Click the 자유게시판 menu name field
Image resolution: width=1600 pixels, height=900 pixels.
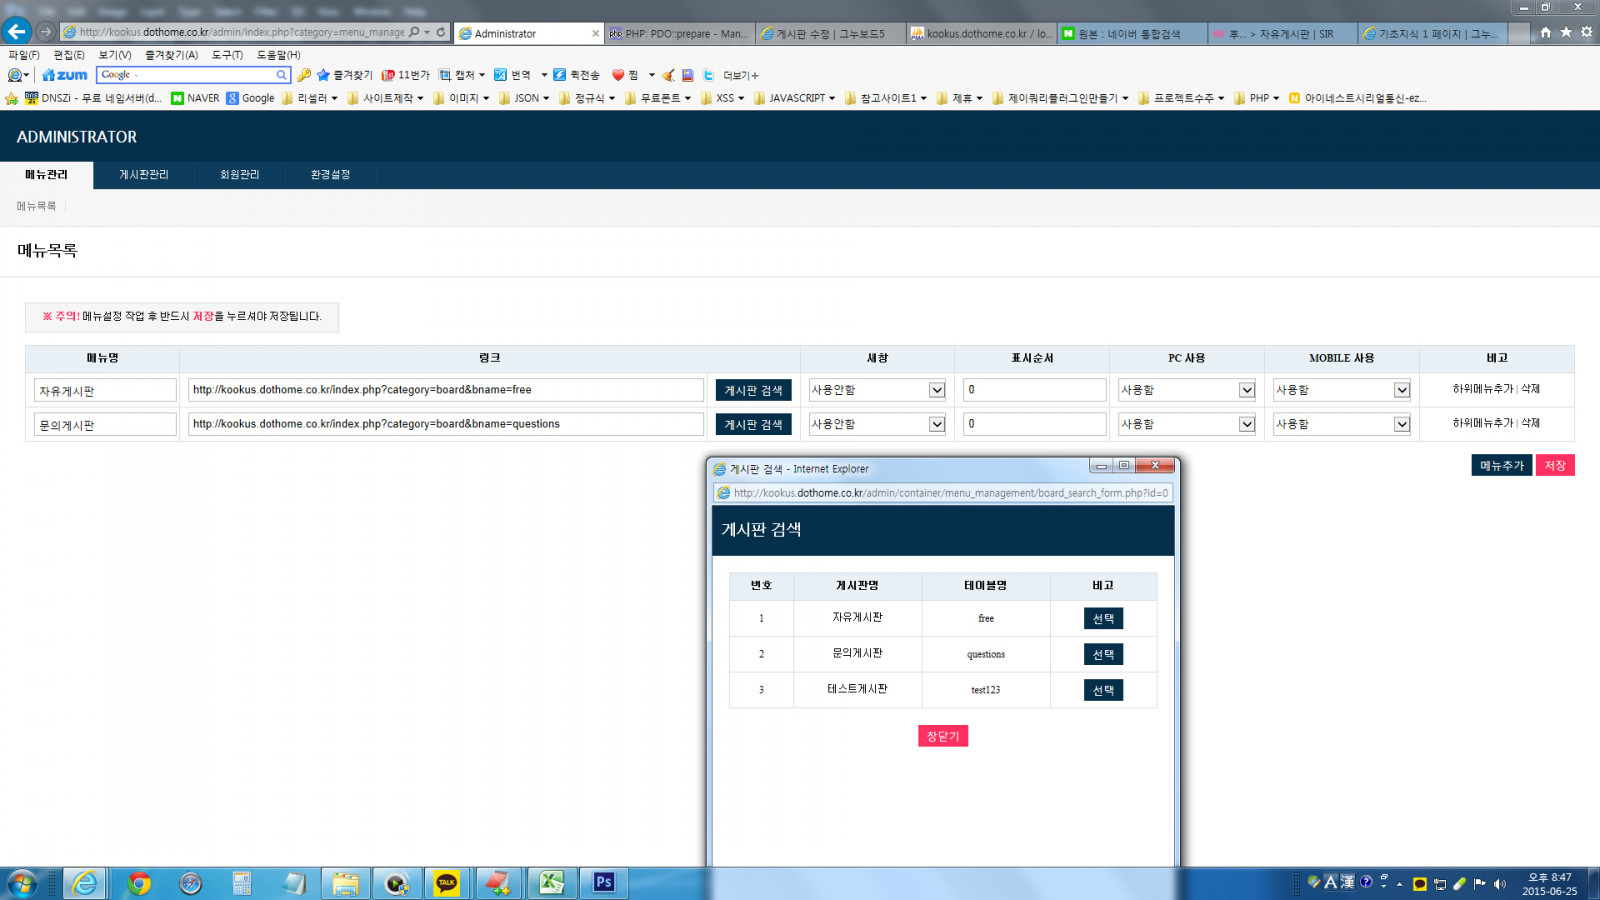(x=105, y=391)
